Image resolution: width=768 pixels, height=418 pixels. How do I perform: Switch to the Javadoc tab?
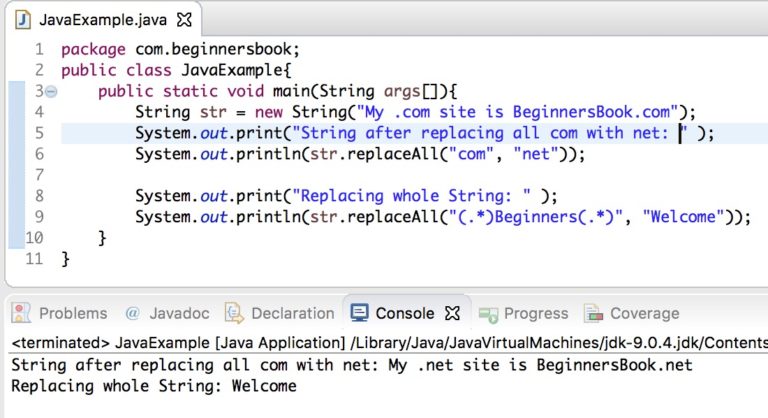tap(167, 313)
